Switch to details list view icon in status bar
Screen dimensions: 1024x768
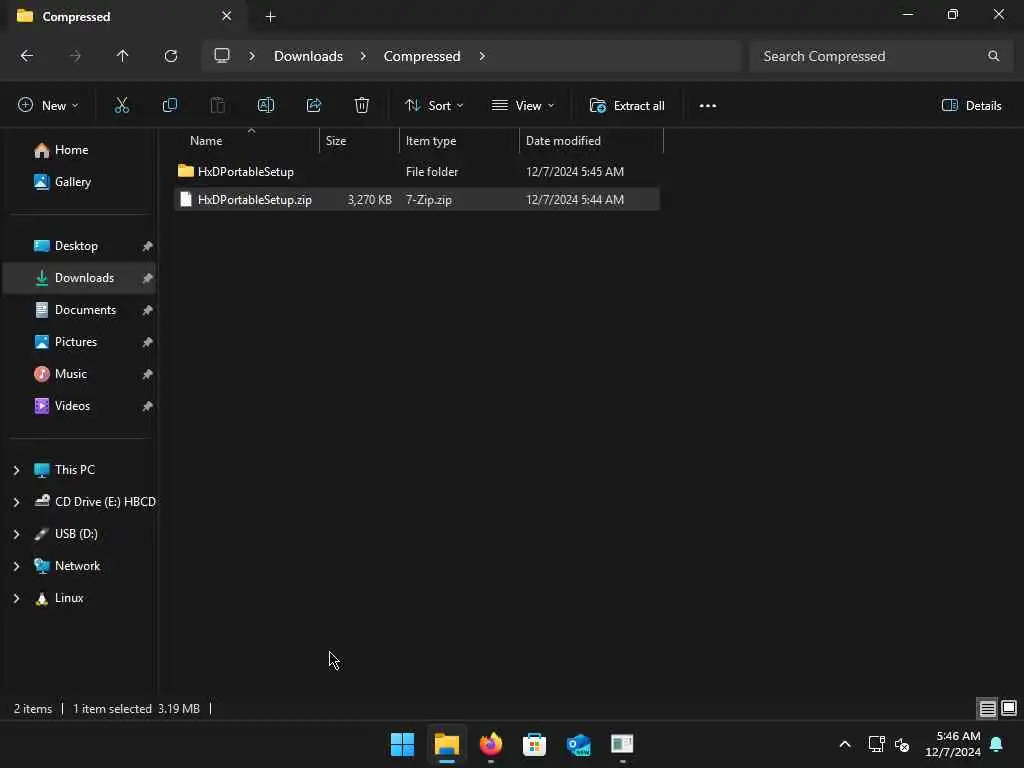[987, 709]
